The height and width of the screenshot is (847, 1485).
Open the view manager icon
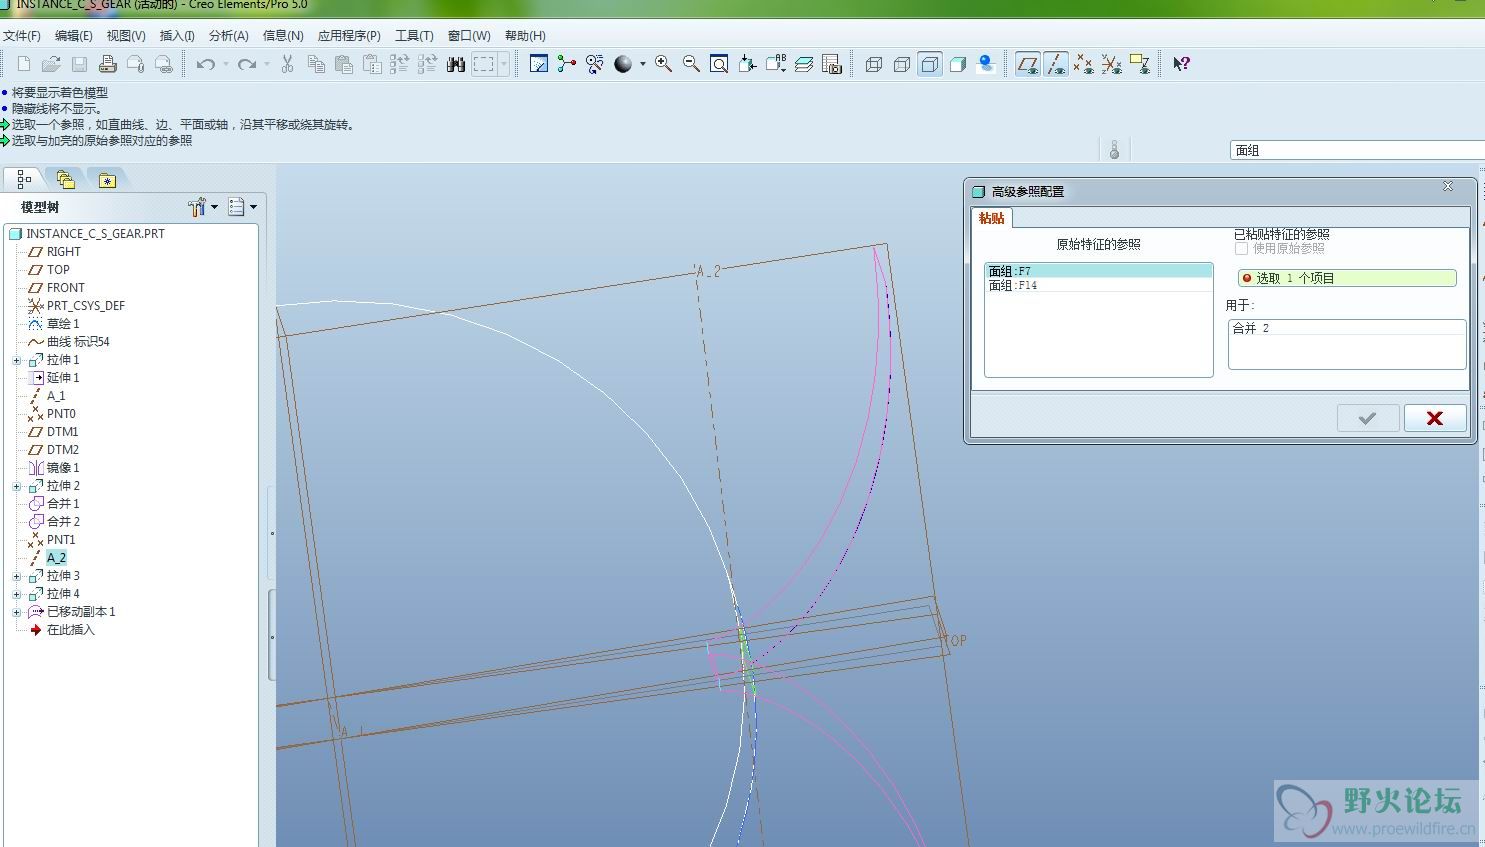(x=832, y=64)
